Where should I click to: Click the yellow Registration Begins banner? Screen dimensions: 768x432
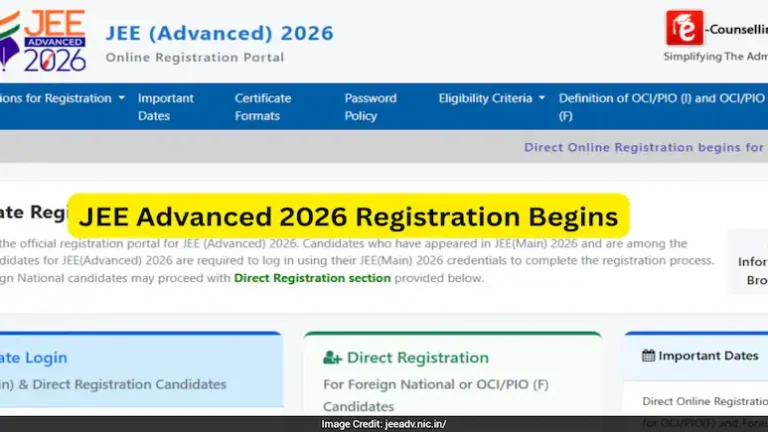coord(348,217)
